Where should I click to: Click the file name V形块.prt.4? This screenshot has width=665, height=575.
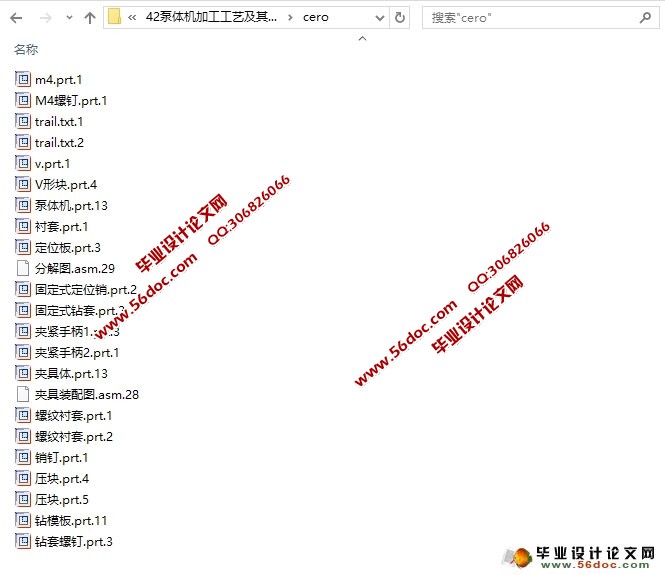pyautogui.click(x=66, y=185)
